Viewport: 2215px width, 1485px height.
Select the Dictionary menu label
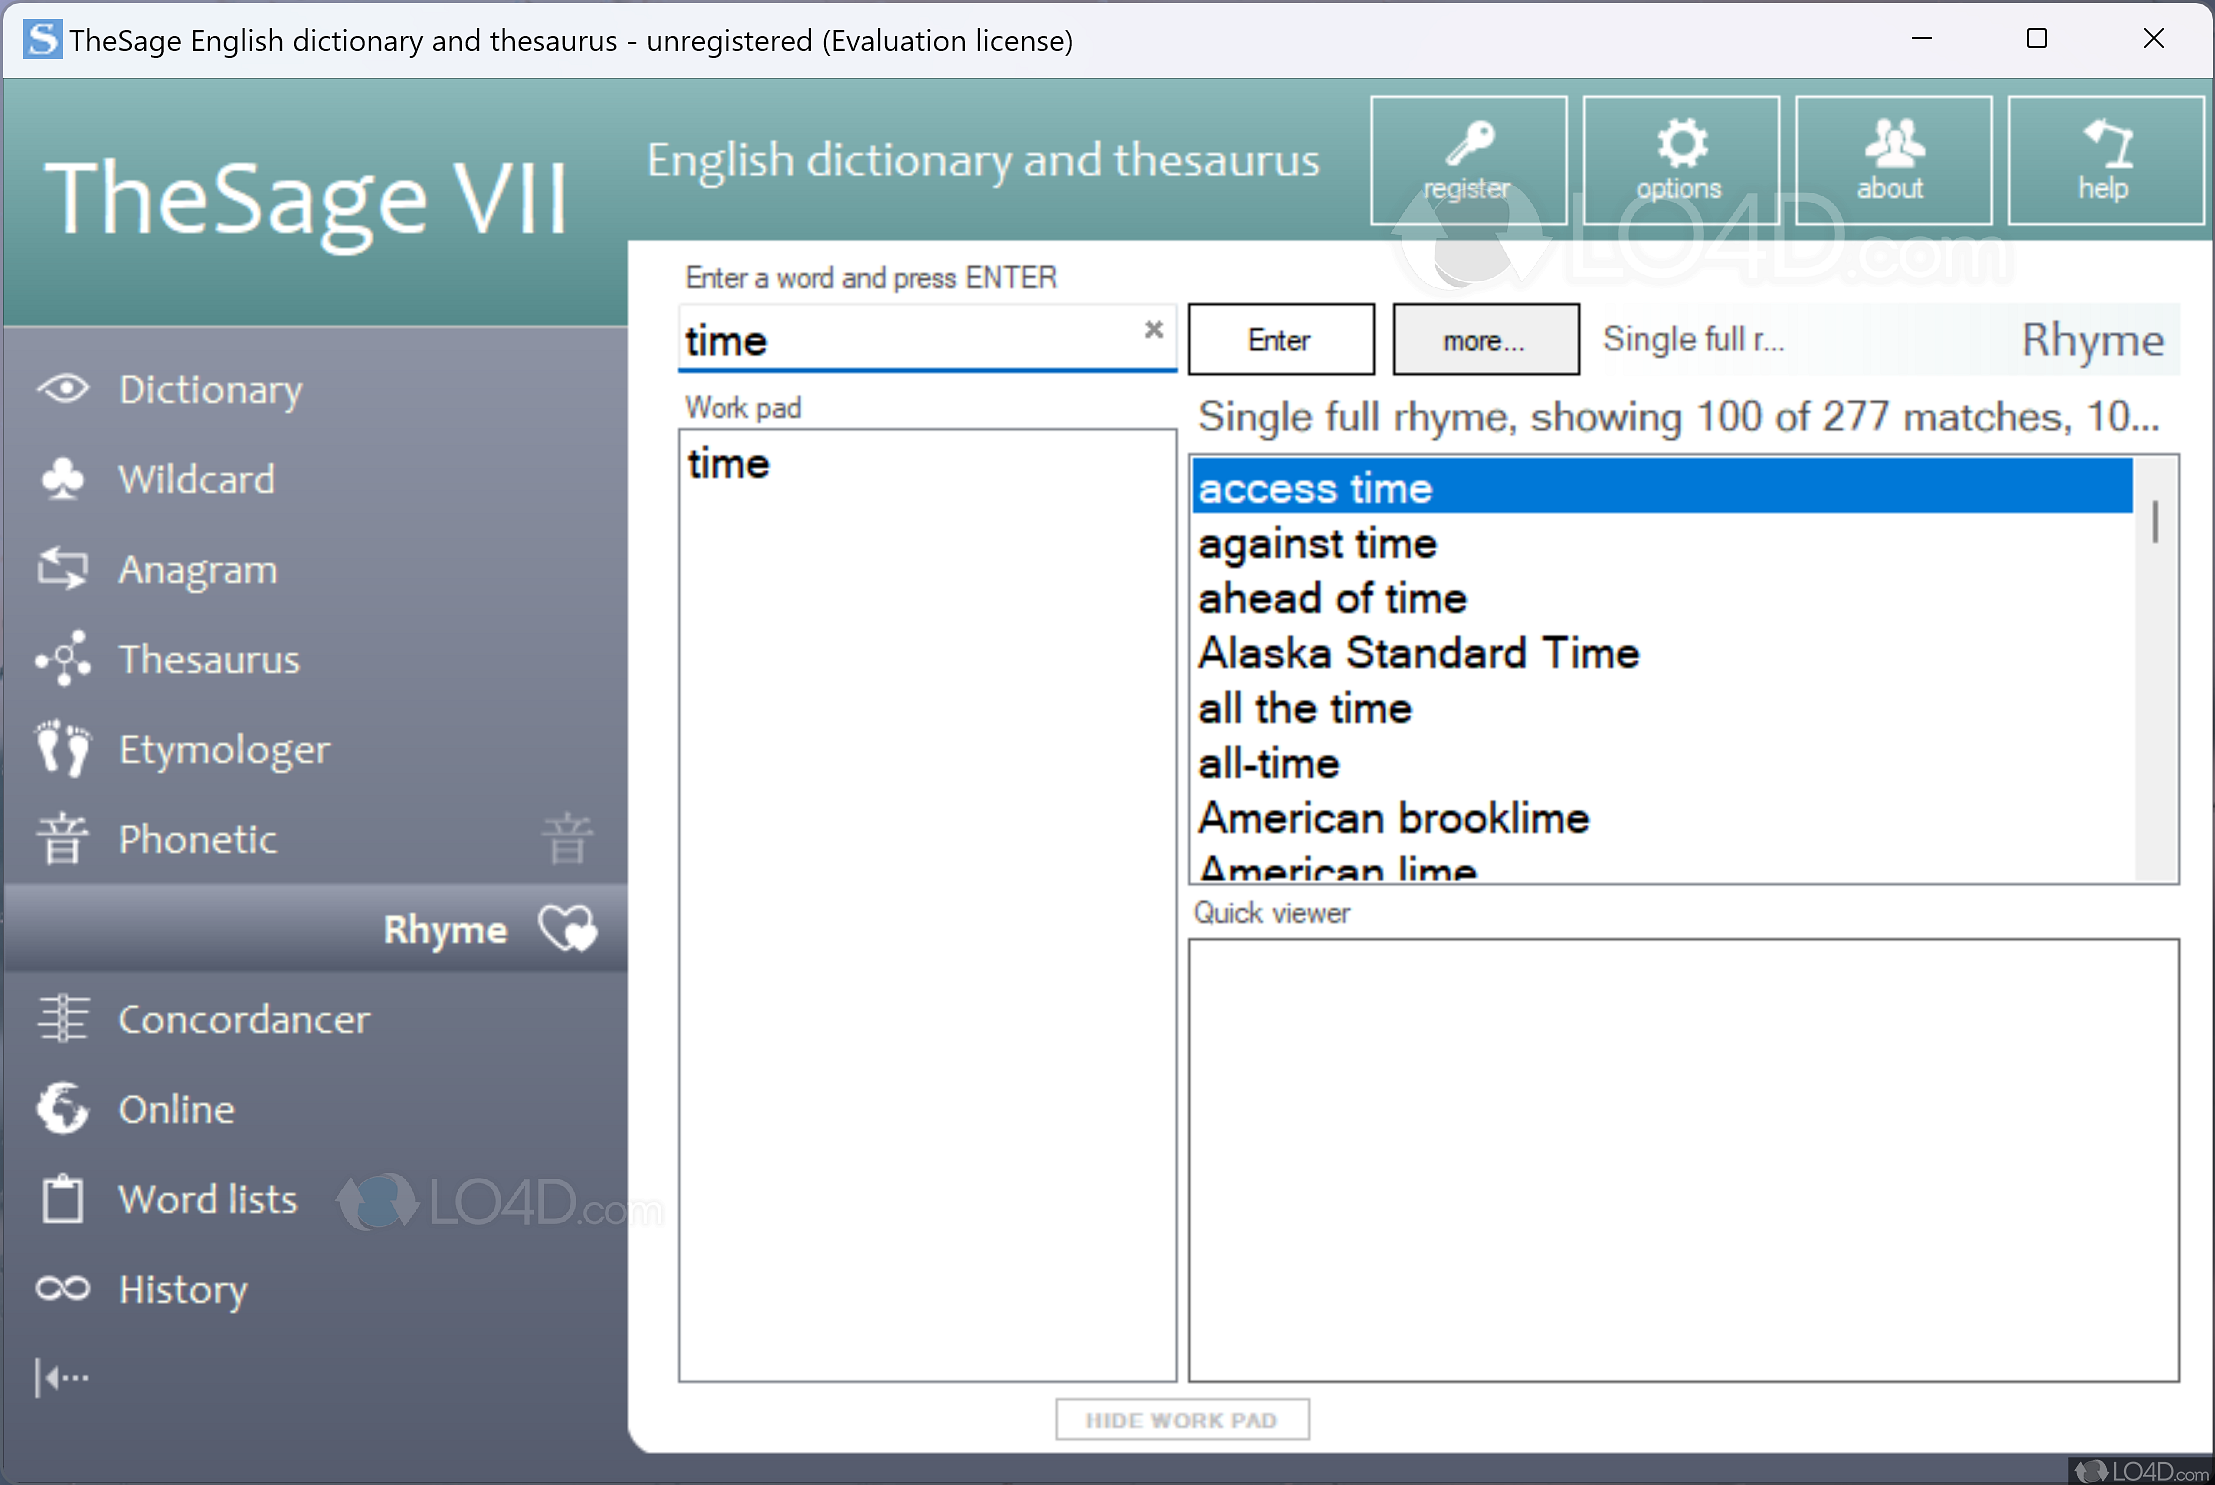tap(210, 389)
